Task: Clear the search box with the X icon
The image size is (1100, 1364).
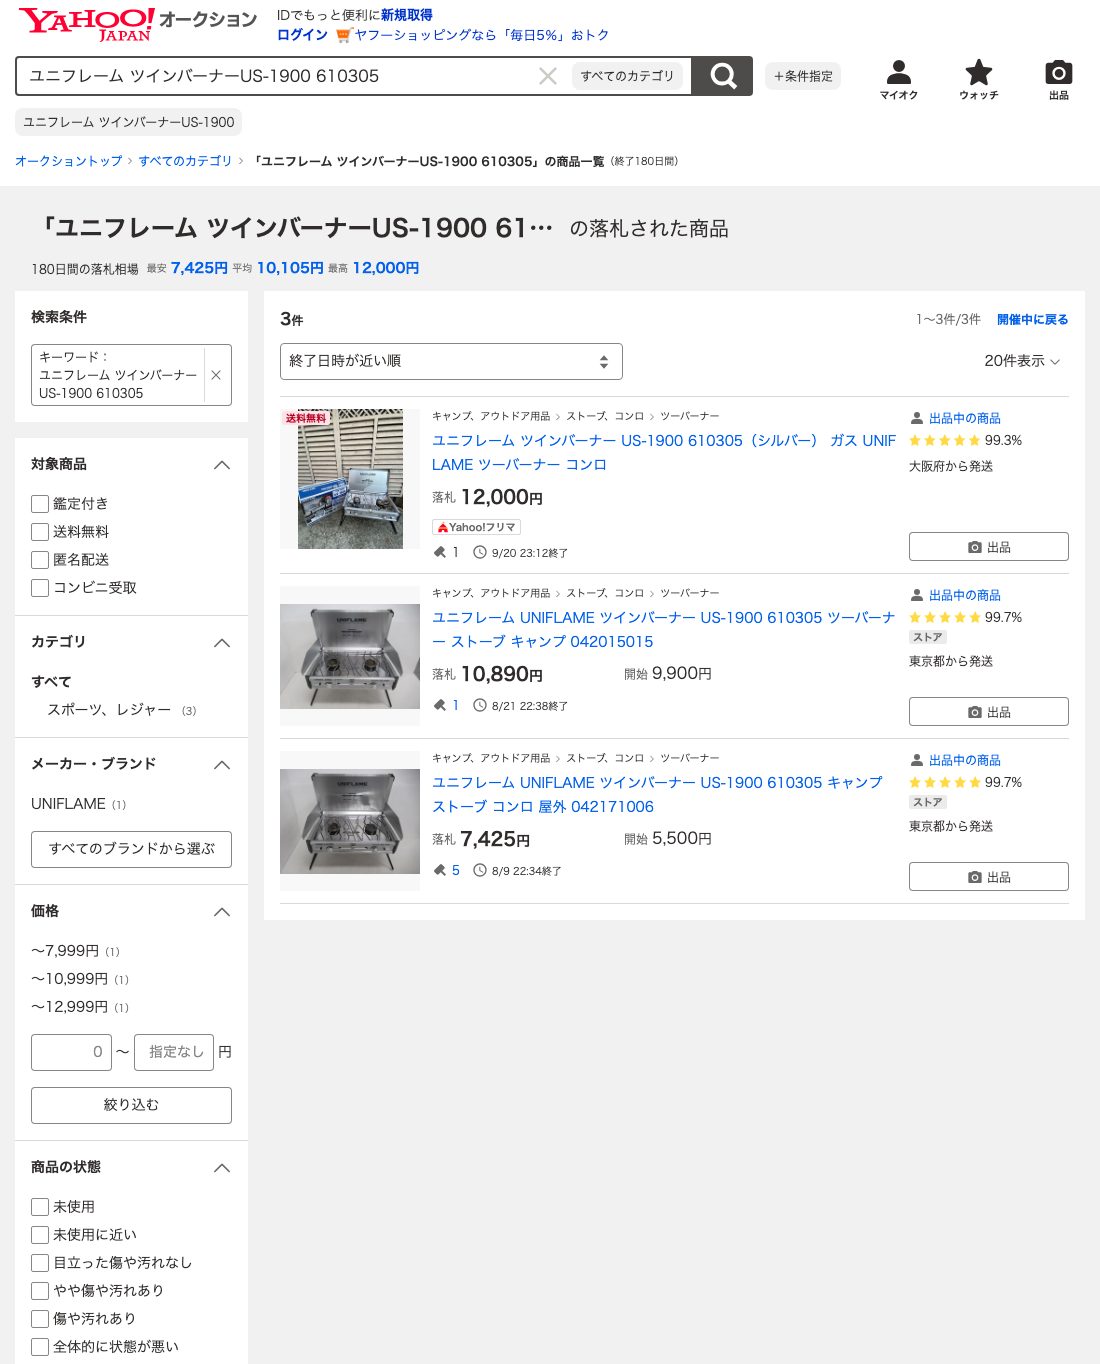Action: [548, 76]
